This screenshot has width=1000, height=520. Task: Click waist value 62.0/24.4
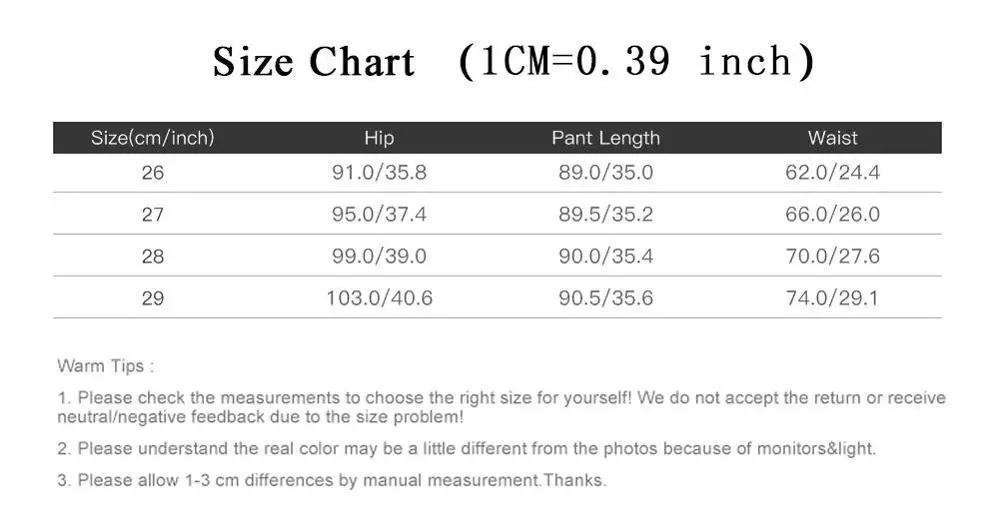[832, 173]
